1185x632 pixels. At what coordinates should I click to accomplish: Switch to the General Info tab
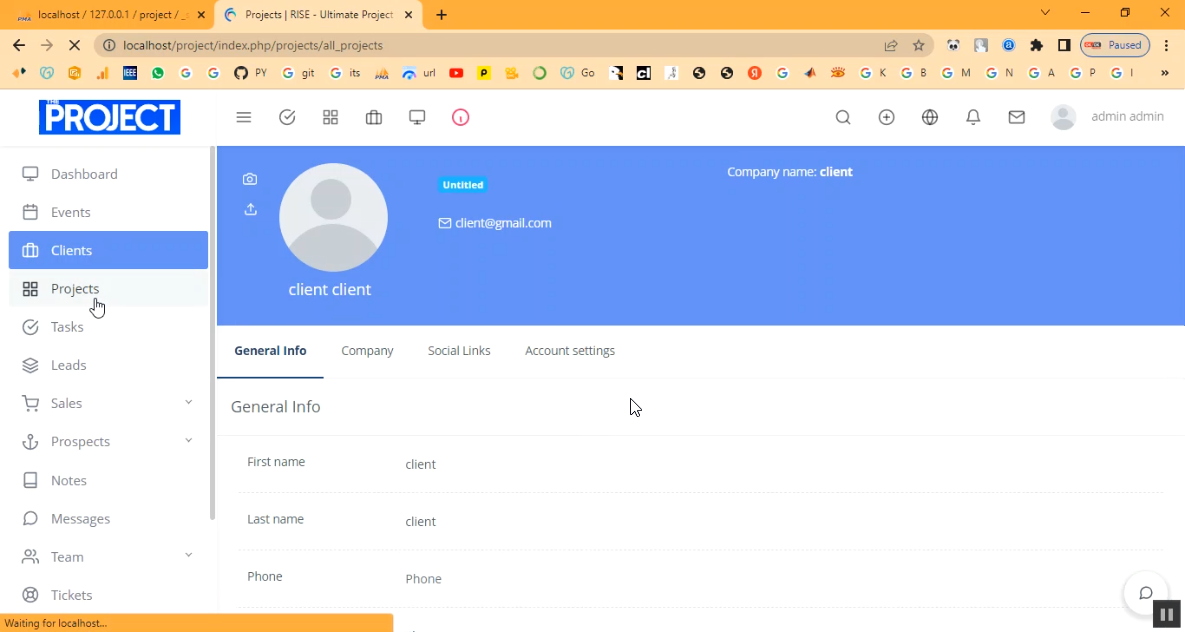click(270, 351)
